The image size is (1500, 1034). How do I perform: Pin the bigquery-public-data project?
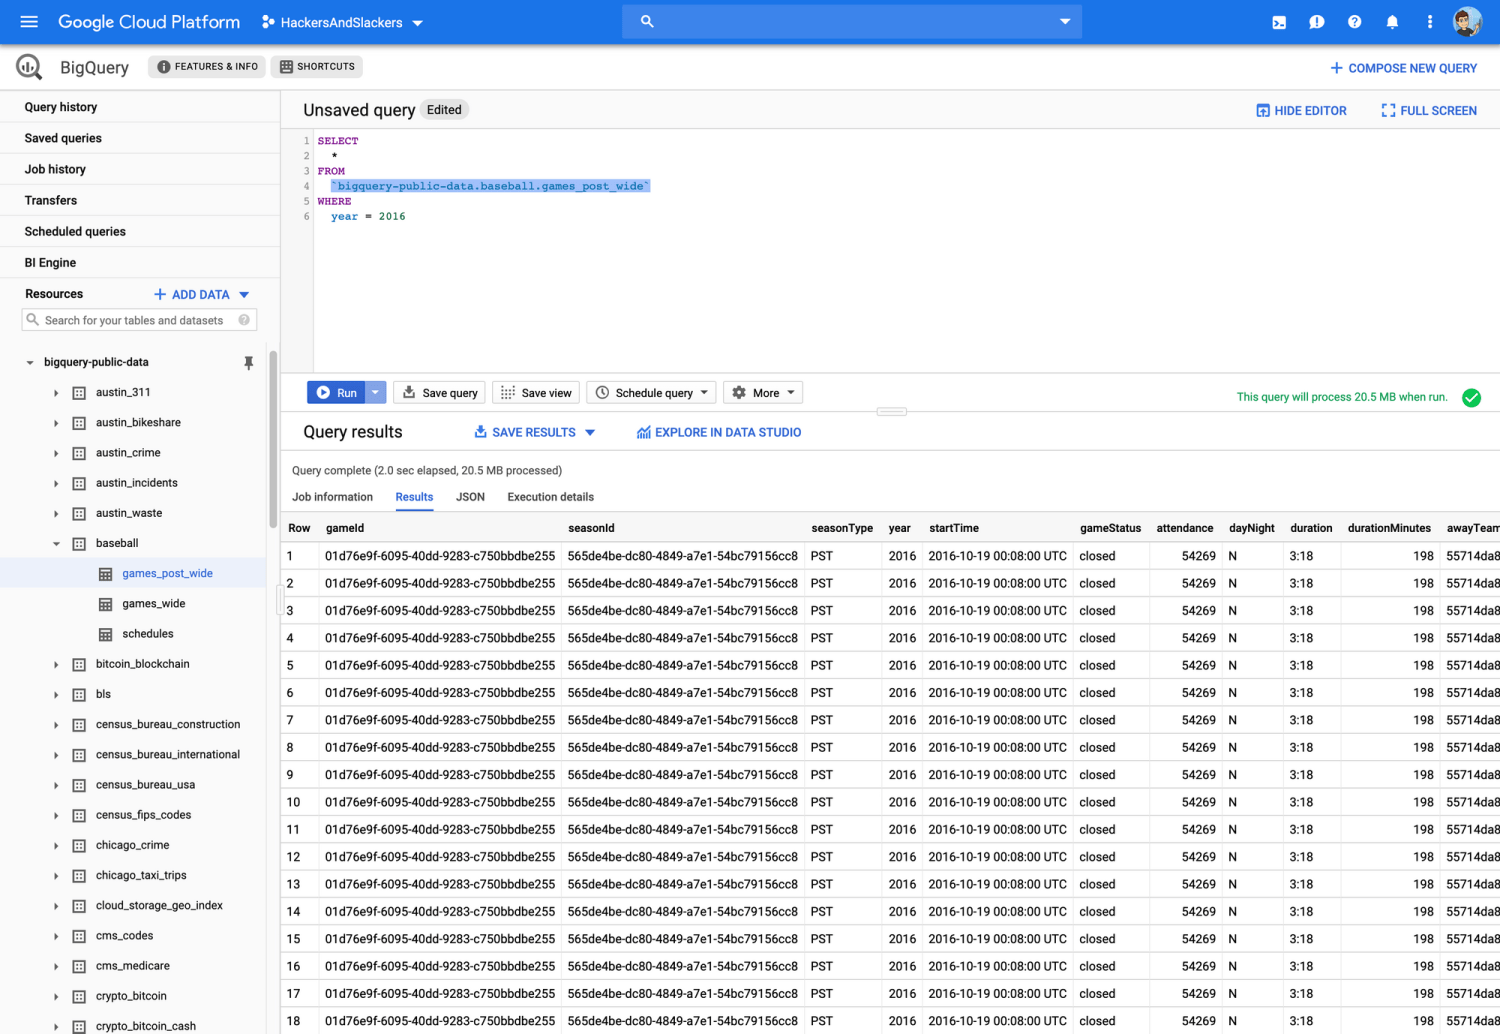point(249,363)
